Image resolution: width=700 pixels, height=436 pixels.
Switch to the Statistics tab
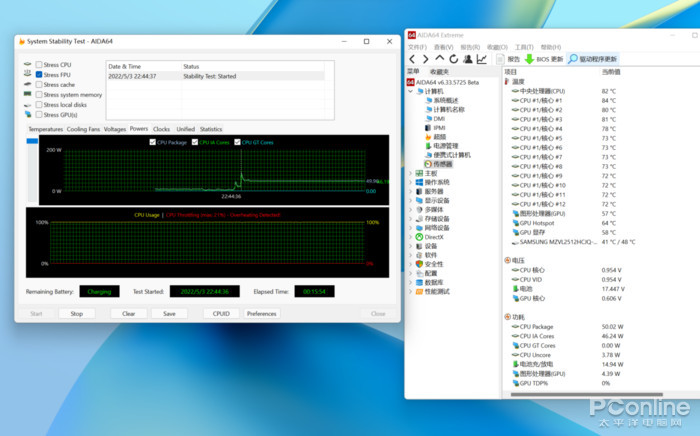(x=211, y=129)
